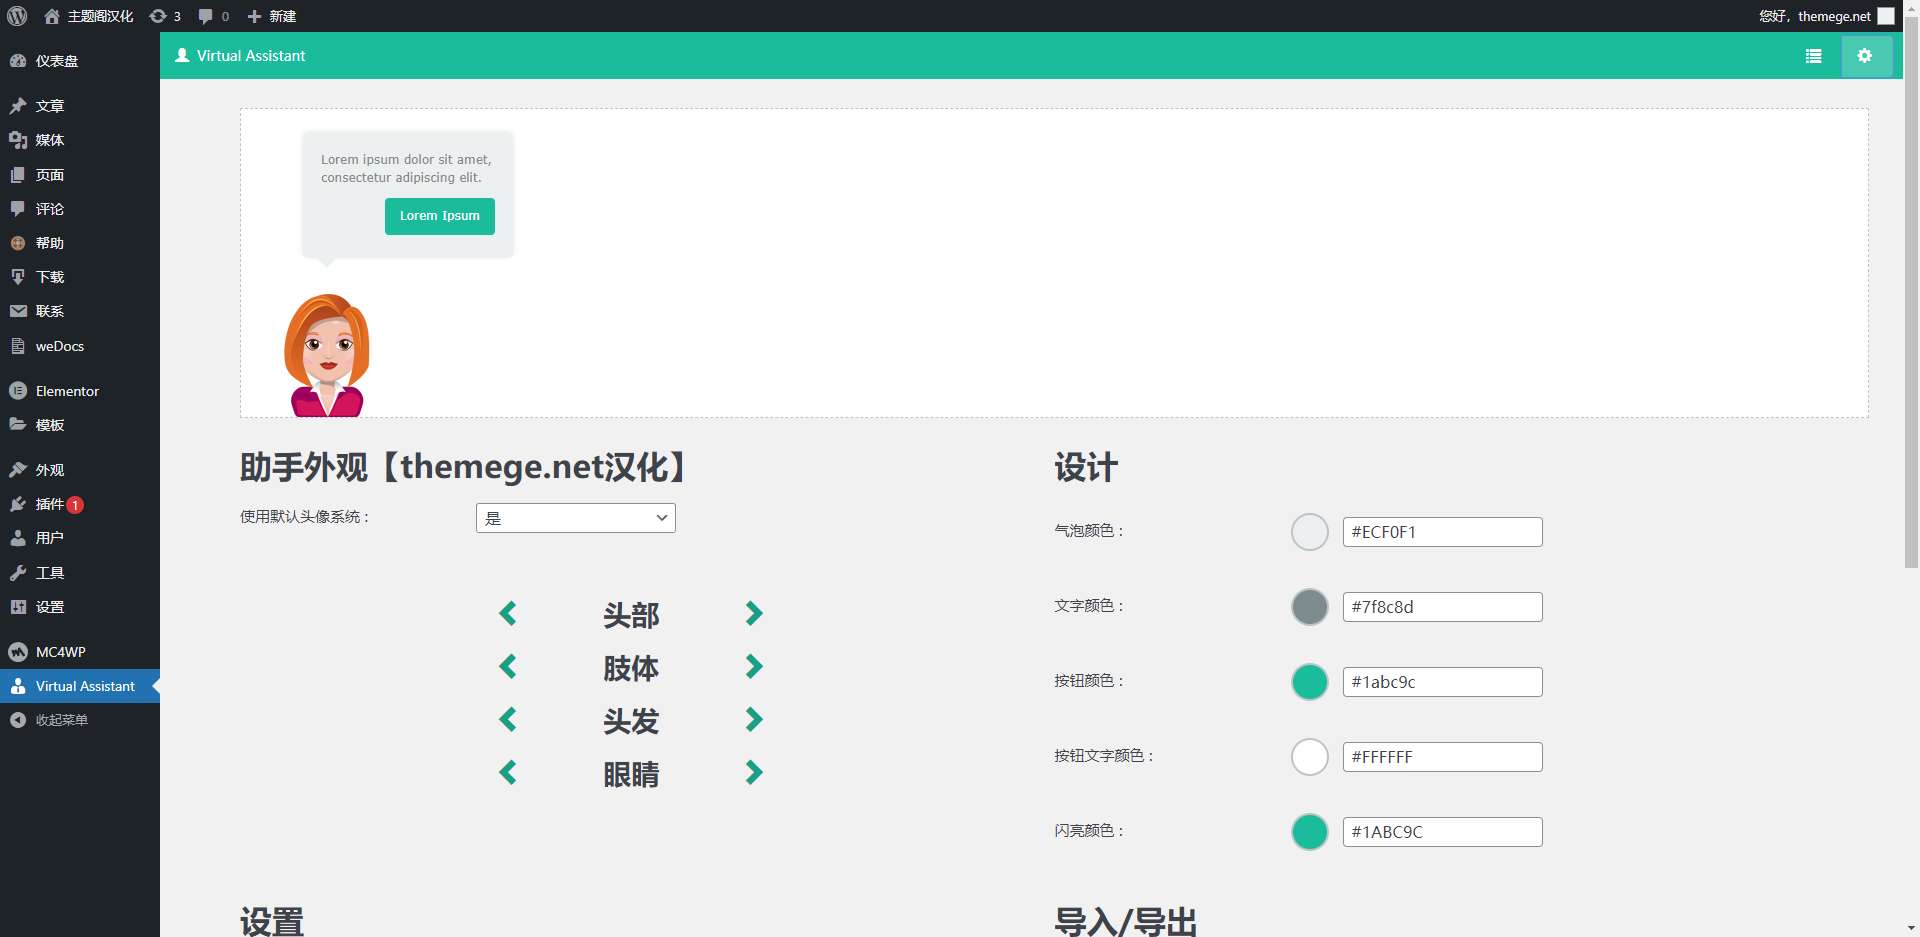Click the left arrow for 头发

click(x=508, y=720)
